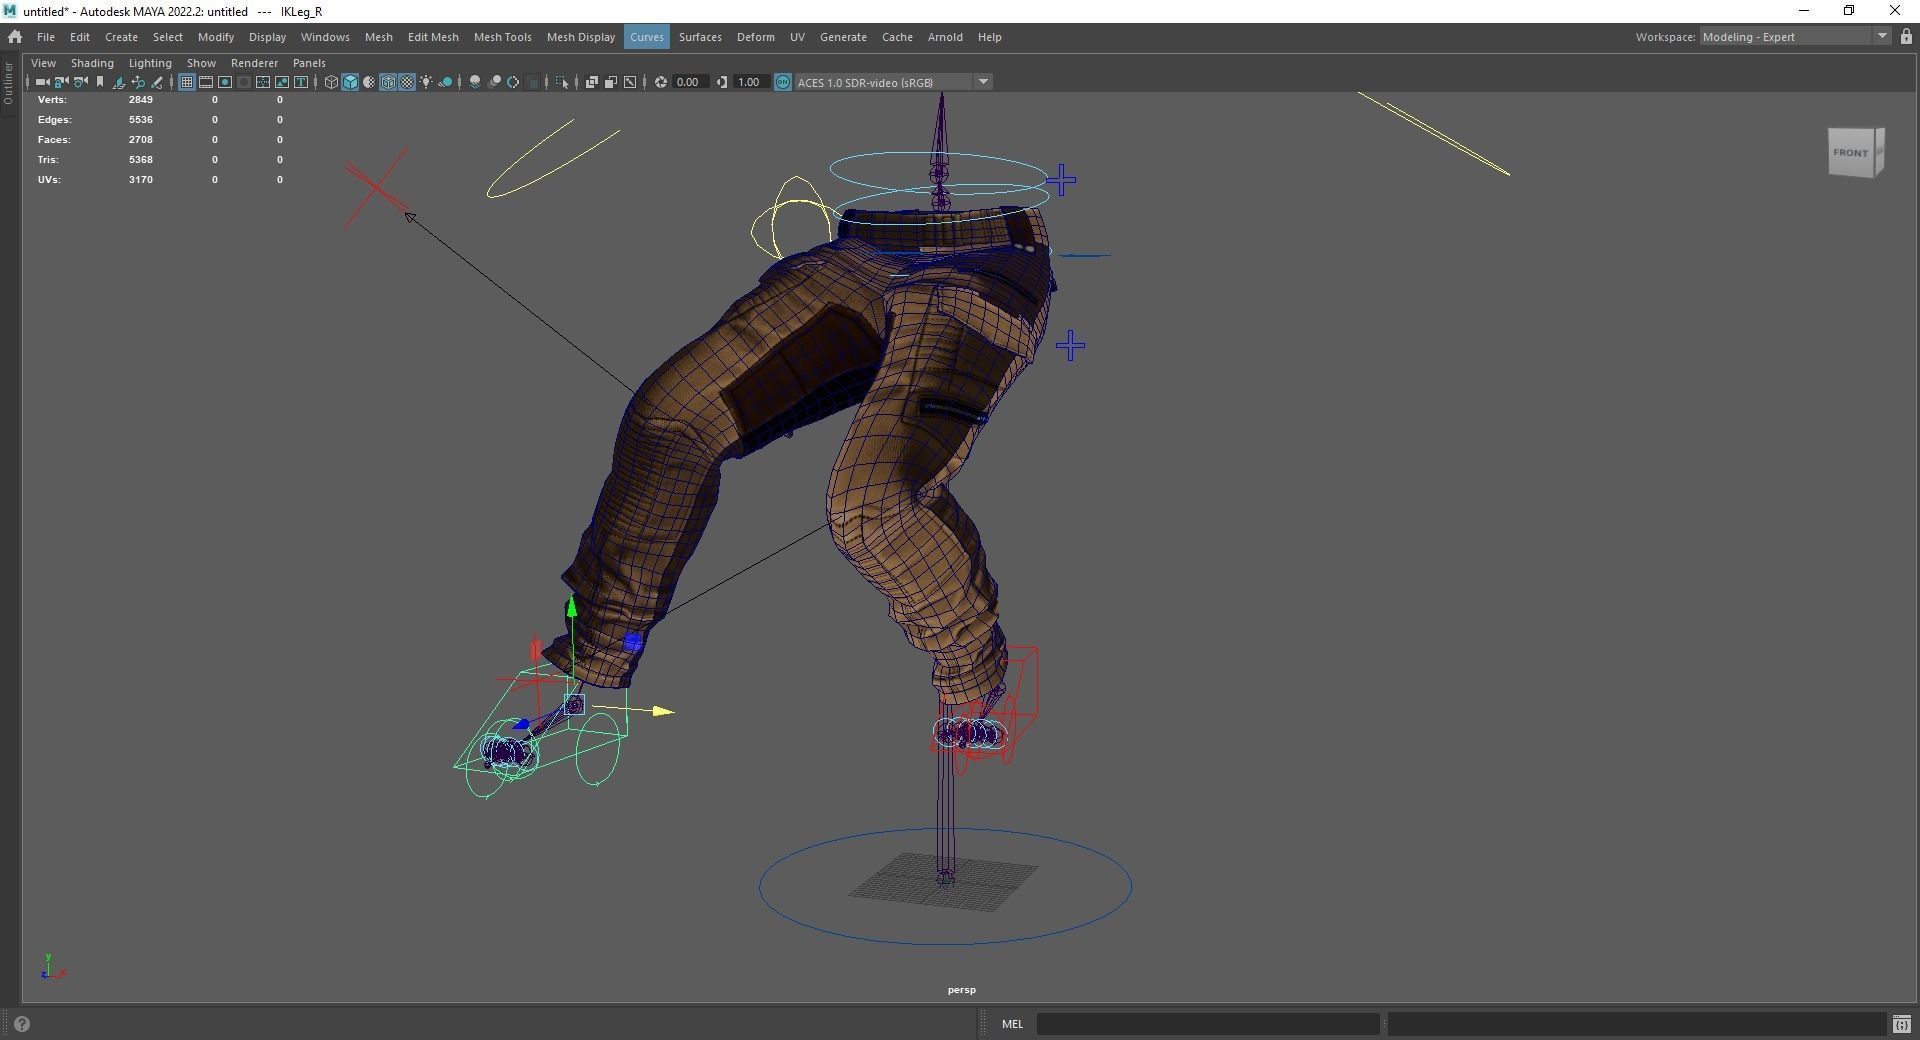This screenshot has width=1920, height=1040.
Task: Open the panel Show menu
Action: click(201, 63)
